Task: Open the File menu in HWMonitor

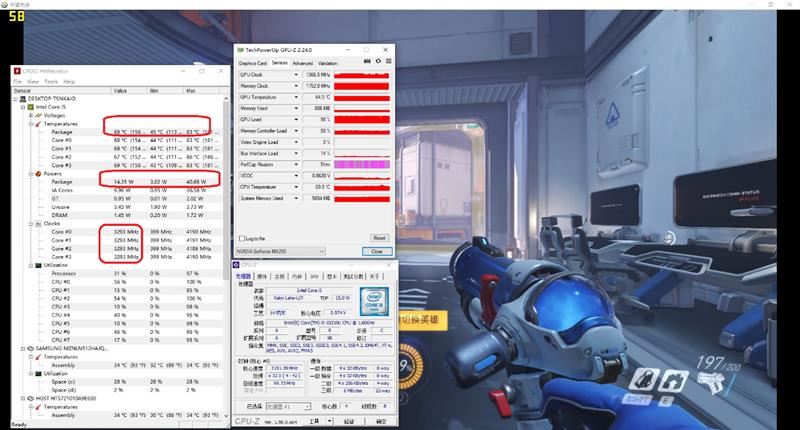Action: (17, 82)
